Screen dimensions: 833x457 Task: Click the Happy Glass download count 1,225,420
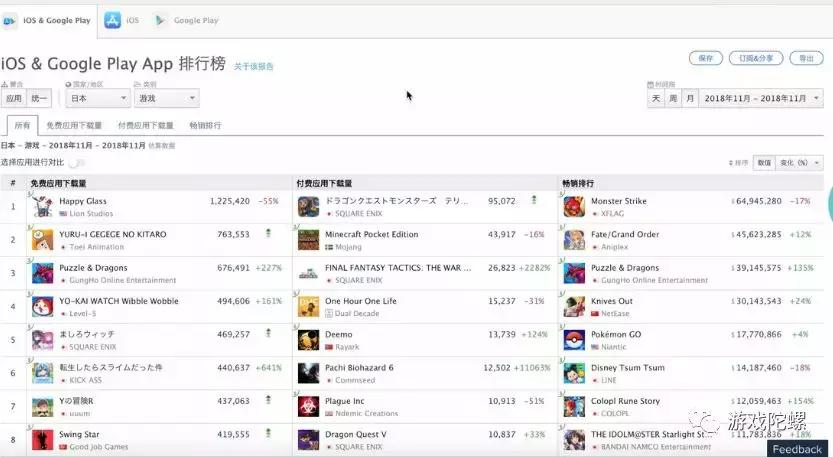230,201
